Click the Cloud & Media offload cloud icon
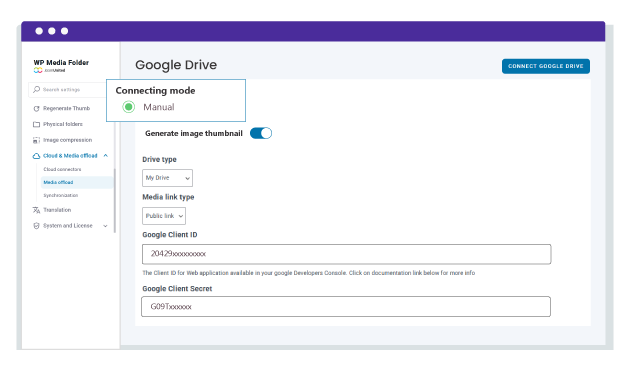Screen dimensions: 630x371 pyautogui.click(x=37, y=156)
